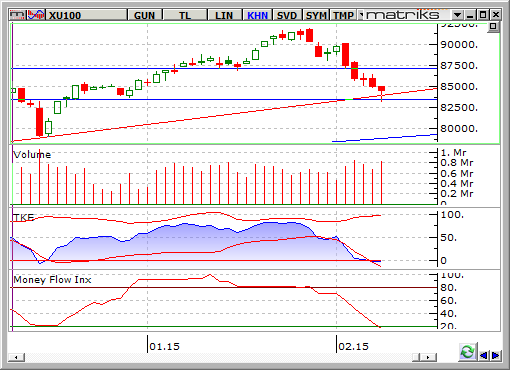Image resolution: width=510 pixels, height=370 pixels.
Task: Close the chart window
Action: coord(496,15)
